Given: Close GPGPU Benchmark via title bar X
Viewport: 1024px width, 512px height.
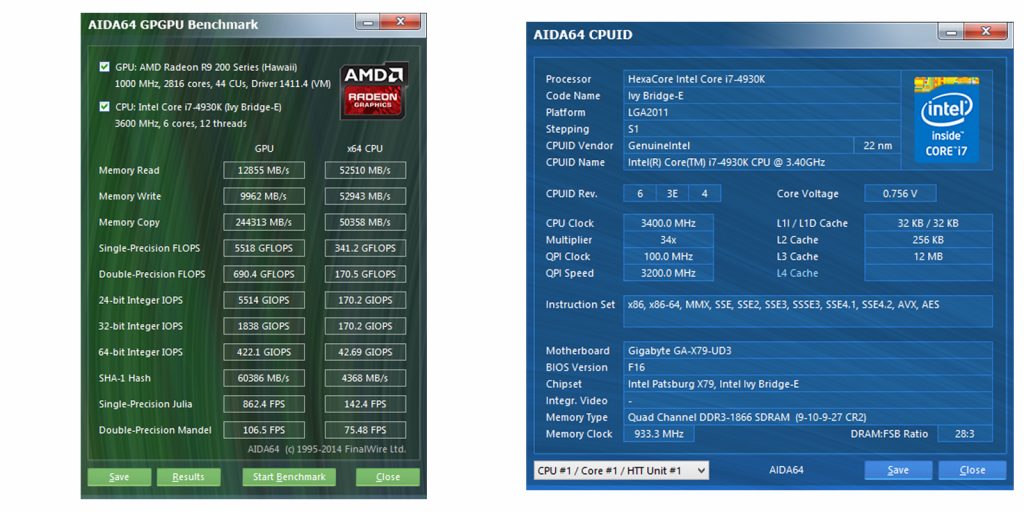Looking at the screenshot, I should coord(400,22).
